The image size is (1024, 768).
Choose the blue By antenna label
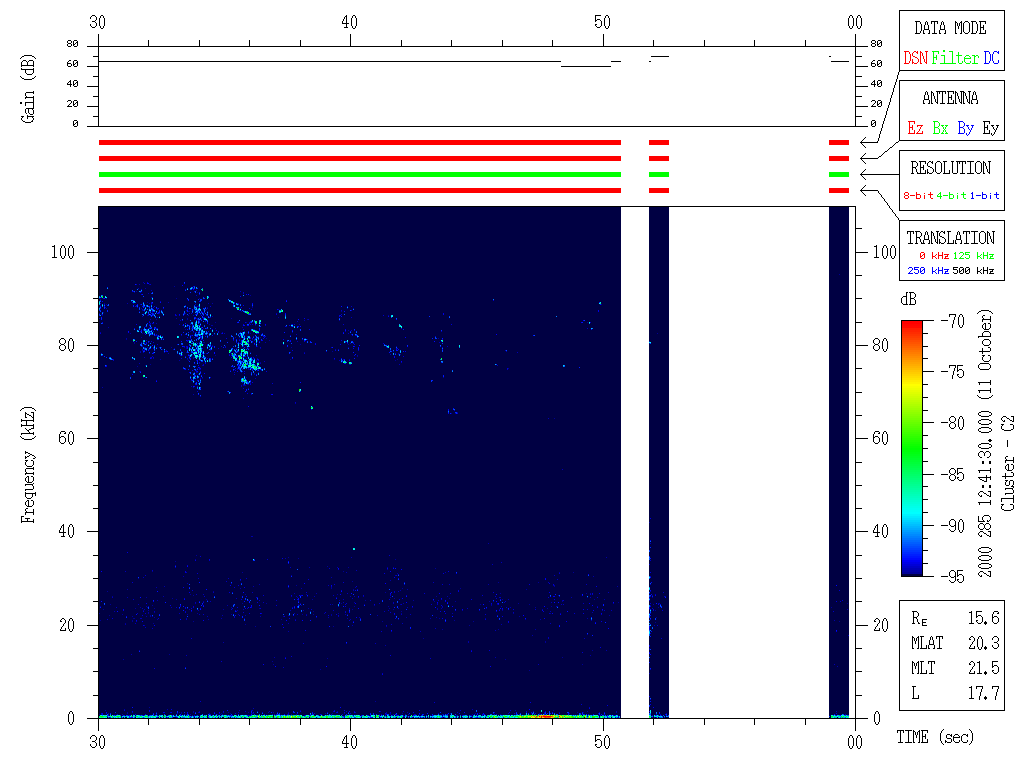pos(966,129)
